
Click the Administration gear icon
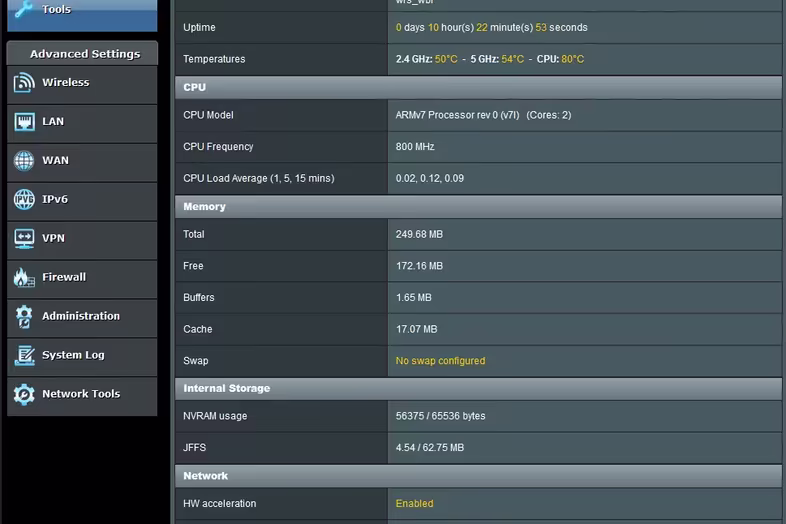24,316
